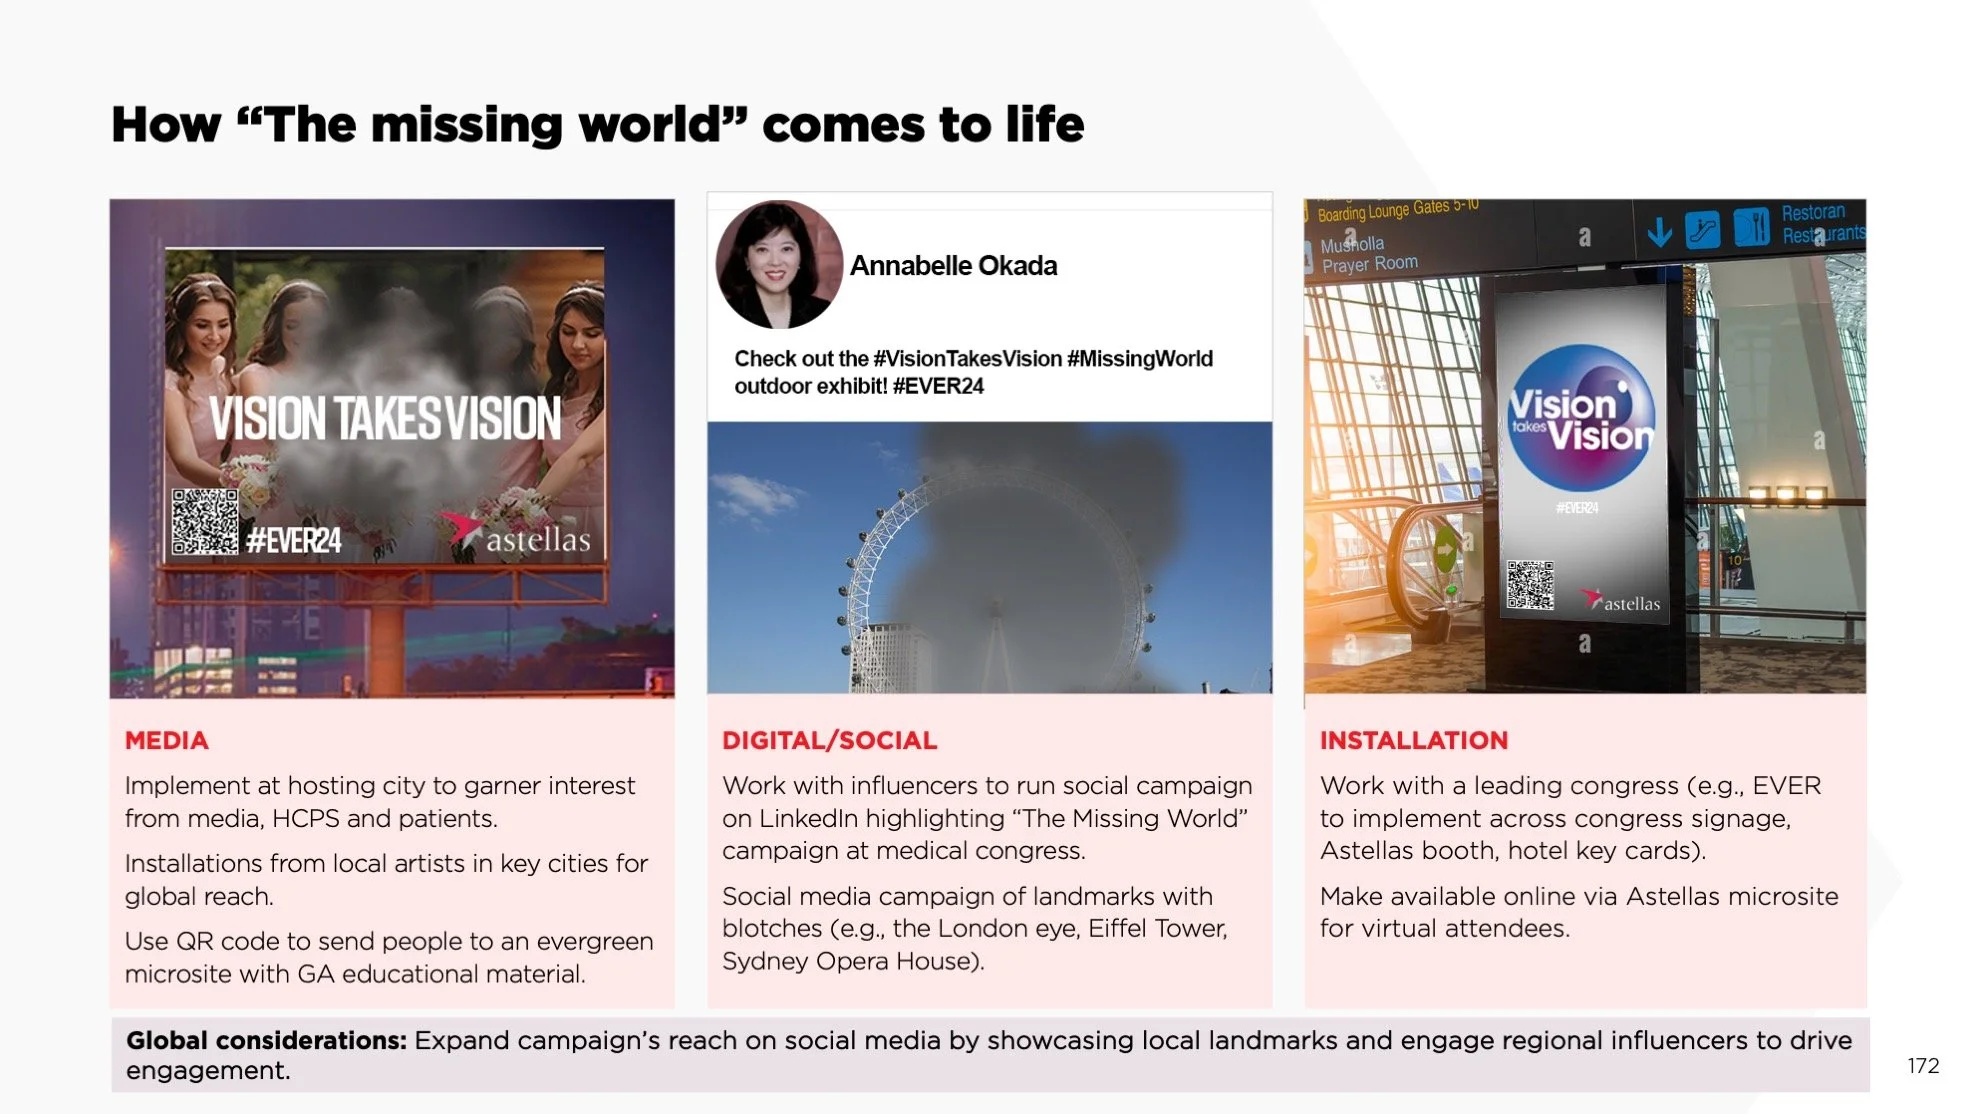1980x1114 pixels.
Task: Select the DIGITAL/SOCIAL heading
Action: [829, 741]
